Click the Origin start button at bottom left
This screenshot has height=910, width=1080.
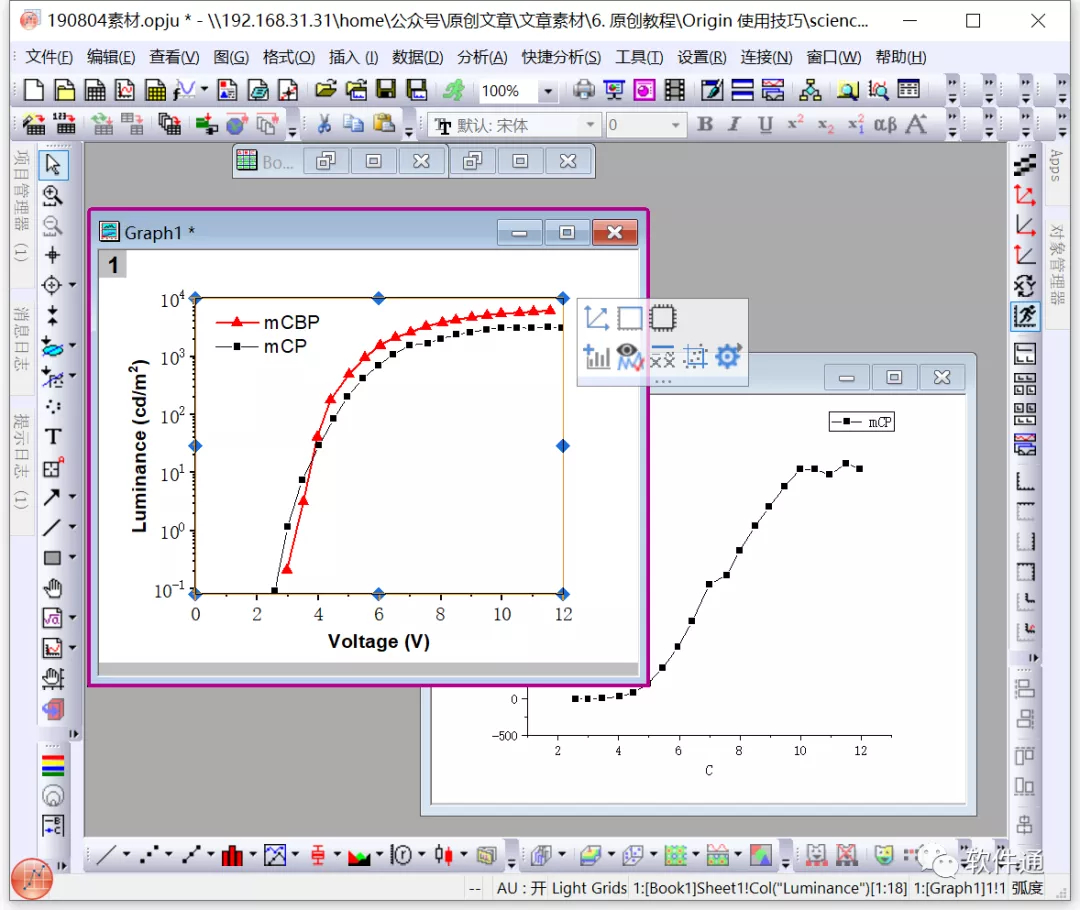pyautogui.click(x=32, y=878)
